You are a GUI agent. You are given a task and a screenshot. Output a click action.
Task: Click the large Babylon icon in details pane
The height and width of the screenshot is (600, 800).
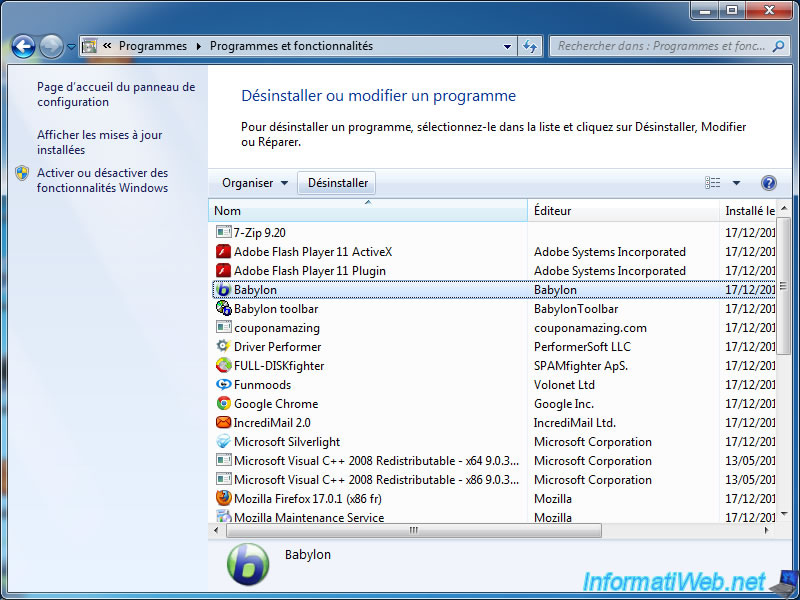click(248, 564)
